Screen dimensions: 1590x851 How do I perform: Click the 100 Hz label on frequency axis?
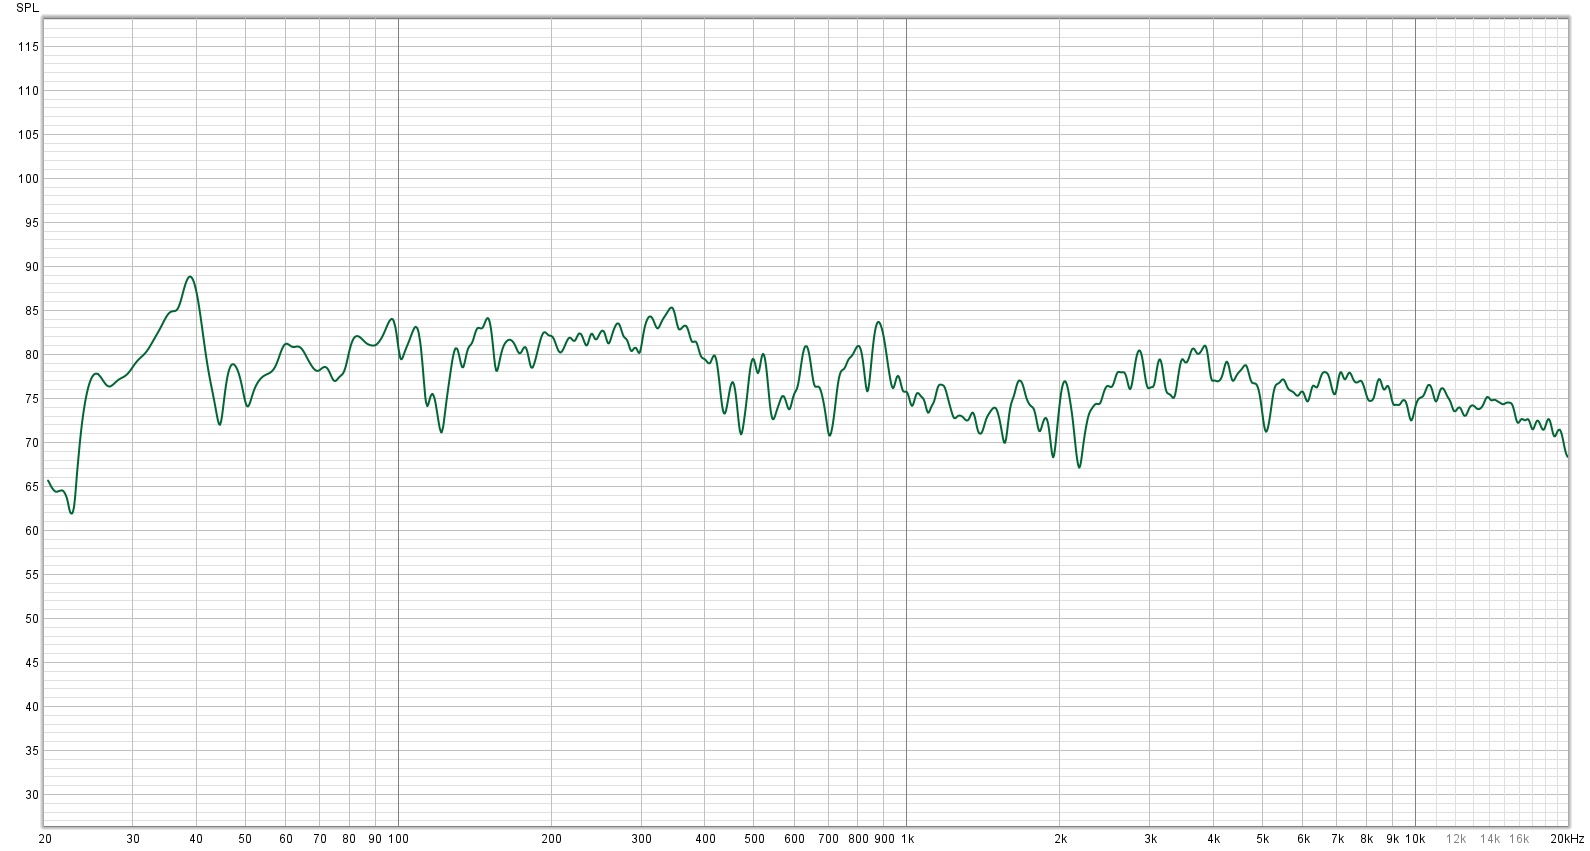(398, 839)
